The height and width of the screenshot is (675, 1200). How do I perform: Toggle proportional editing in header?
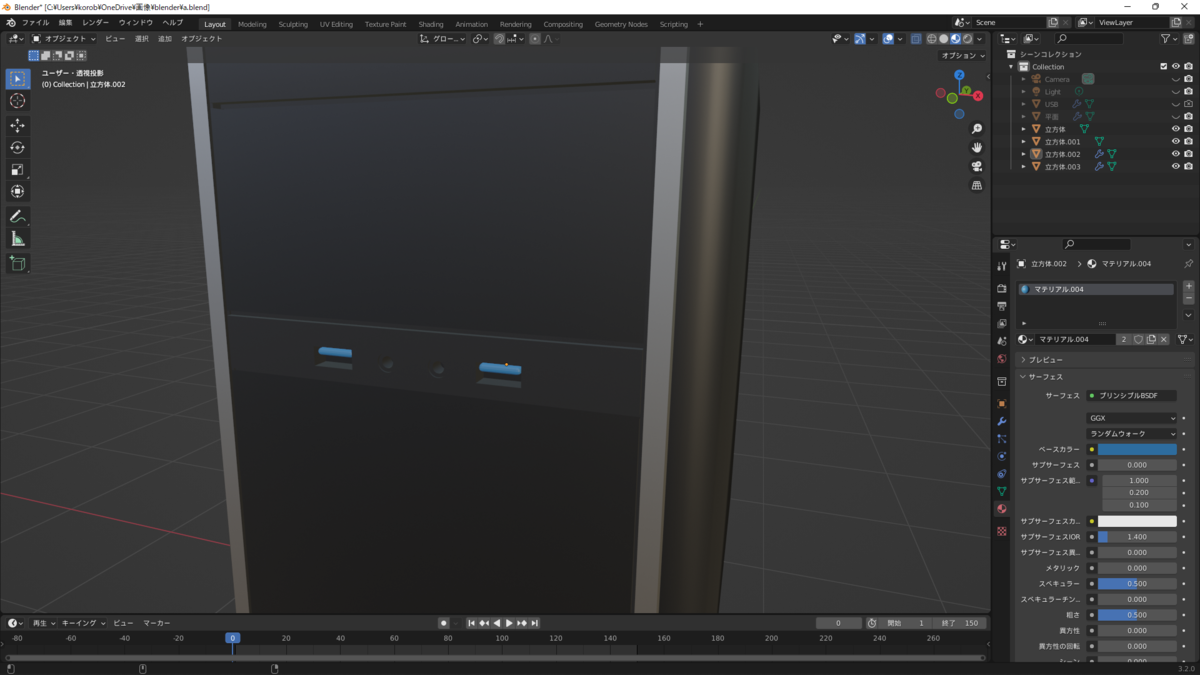tap(535, 39)
